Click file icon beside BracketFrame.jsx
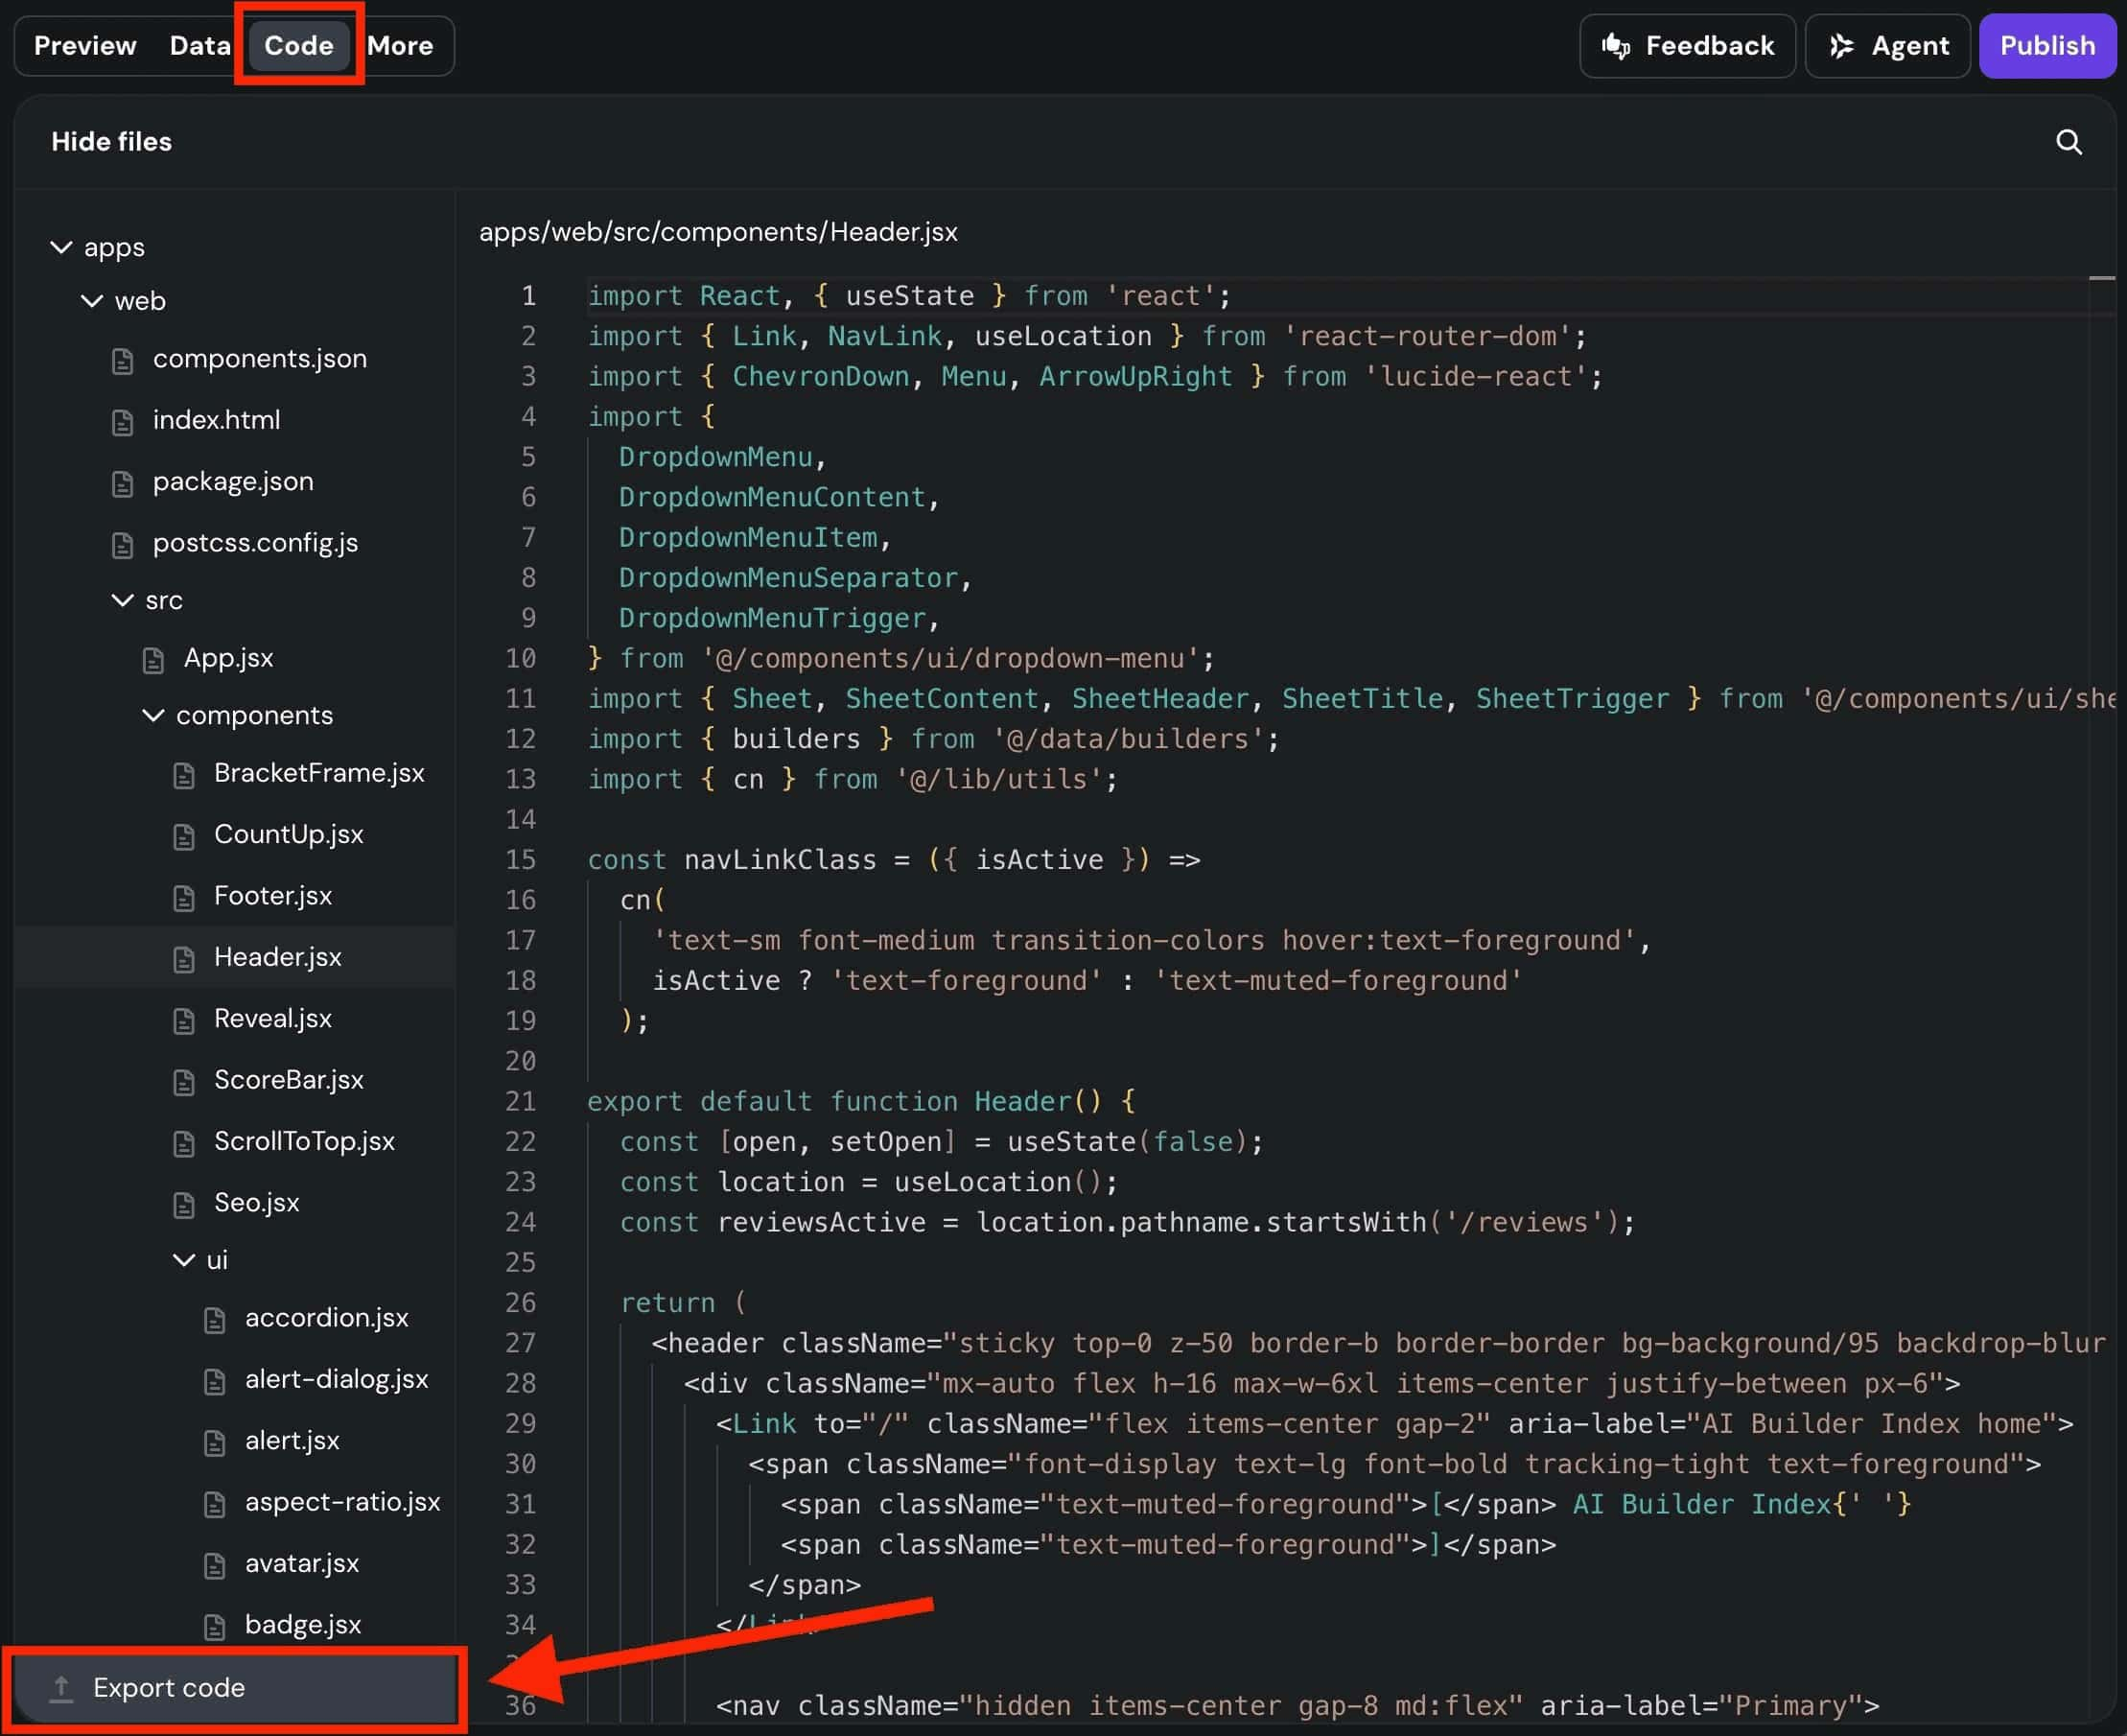Image resolution: width=2127 pixels, height=1736 pixels. pos(184,774)
